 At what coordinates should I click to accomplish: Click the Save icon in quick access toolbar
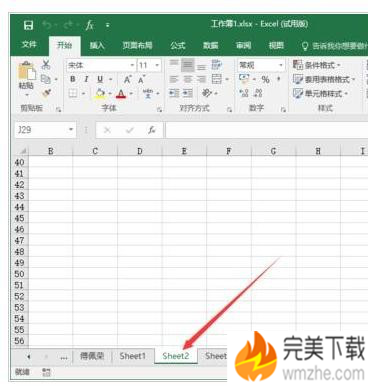28,25
